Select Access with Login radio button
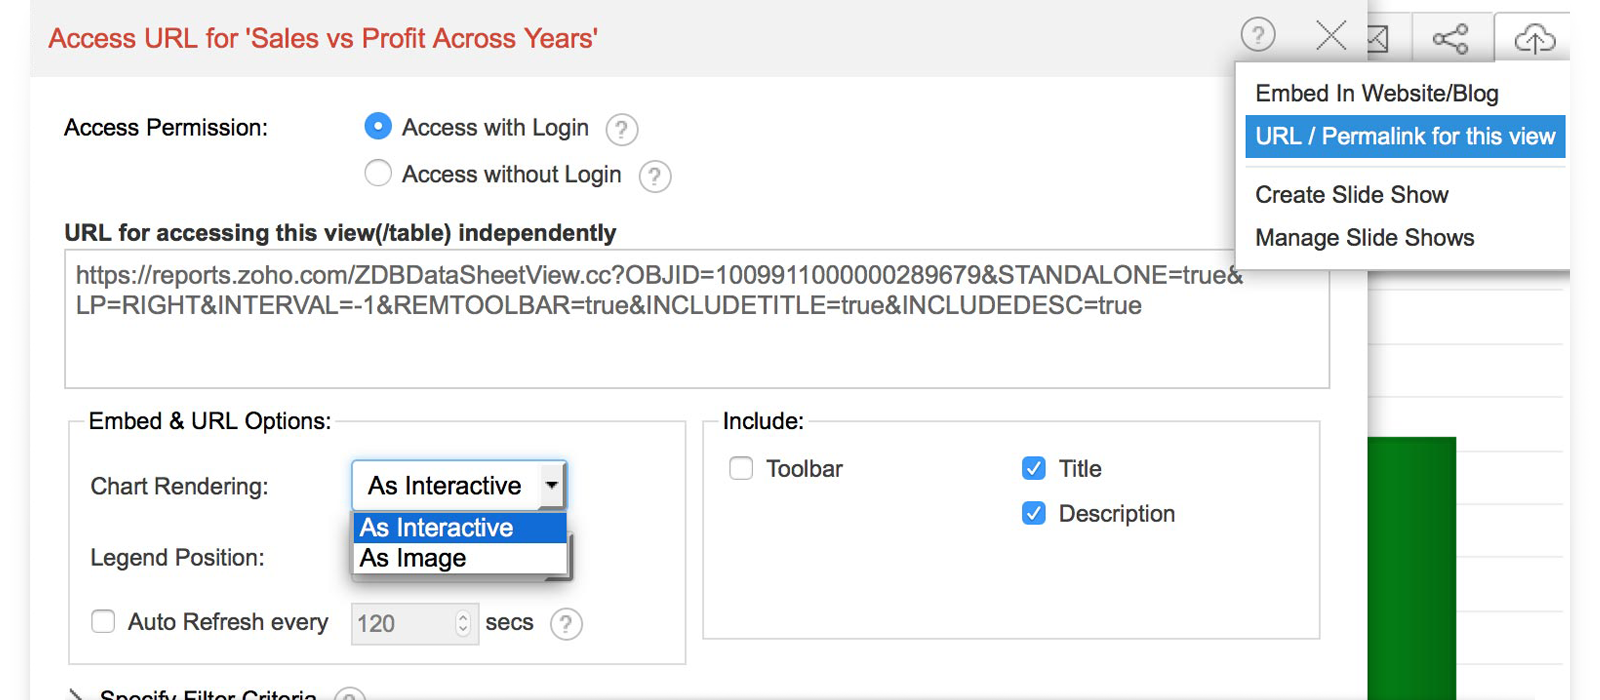1600x700 pixels. (378, 126)
